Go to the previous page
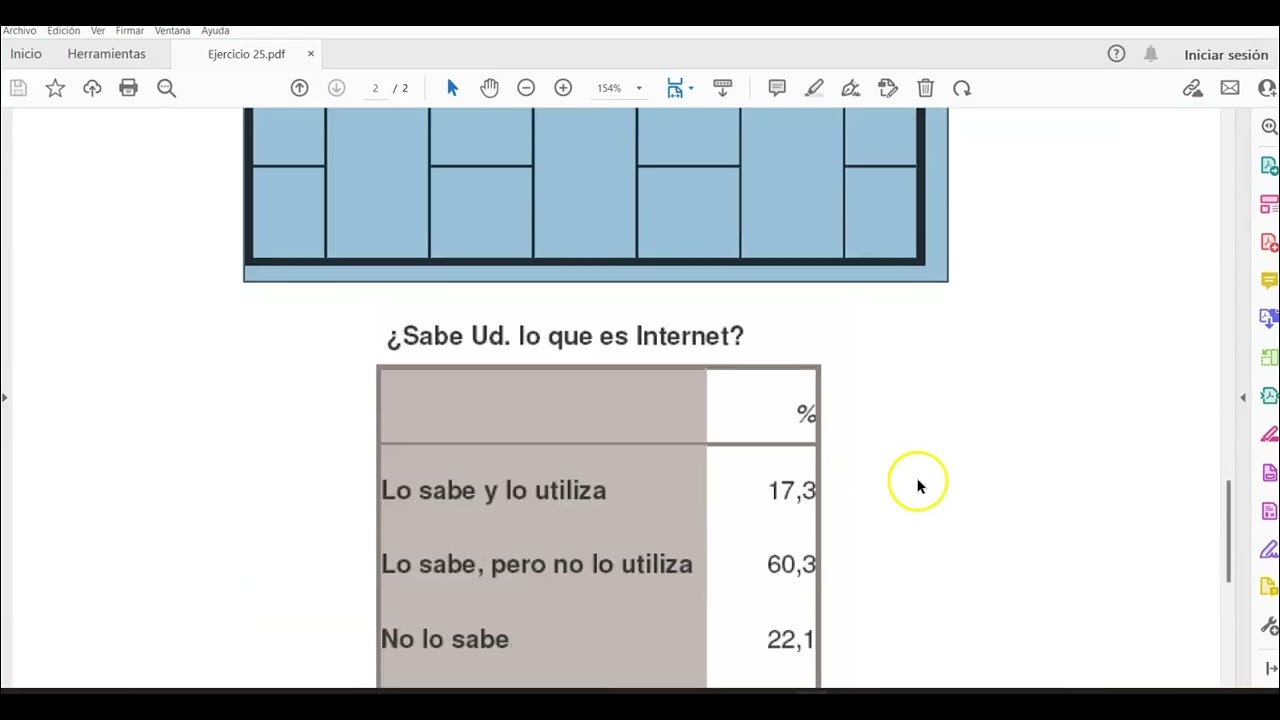The image size is (1280, 720). 299,88
